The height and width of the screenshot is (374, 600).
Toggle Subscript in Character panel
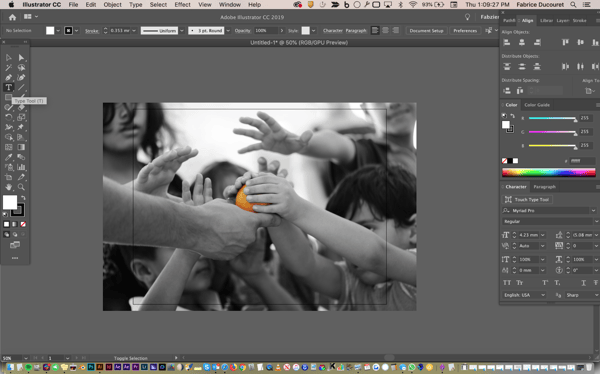point(557,283)
